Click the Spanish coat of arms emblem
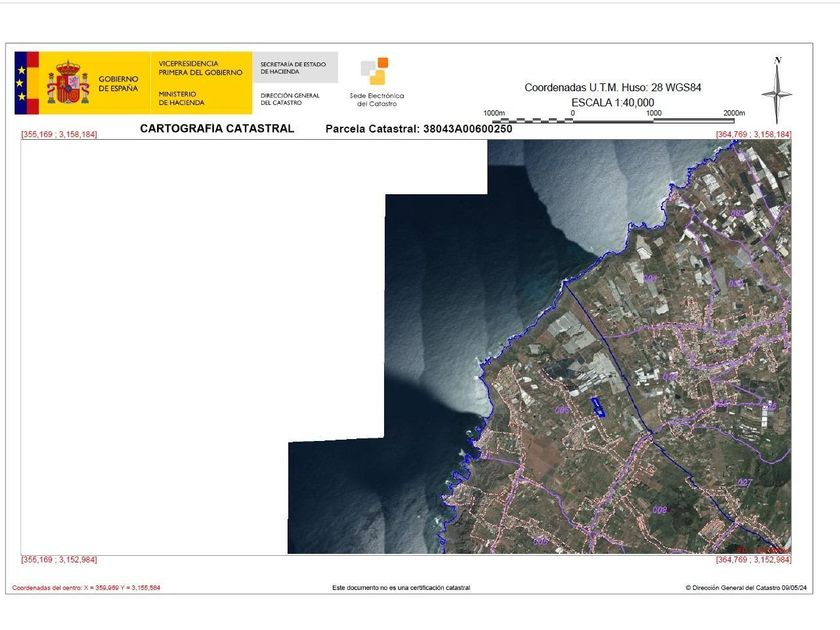 [68, 82]
